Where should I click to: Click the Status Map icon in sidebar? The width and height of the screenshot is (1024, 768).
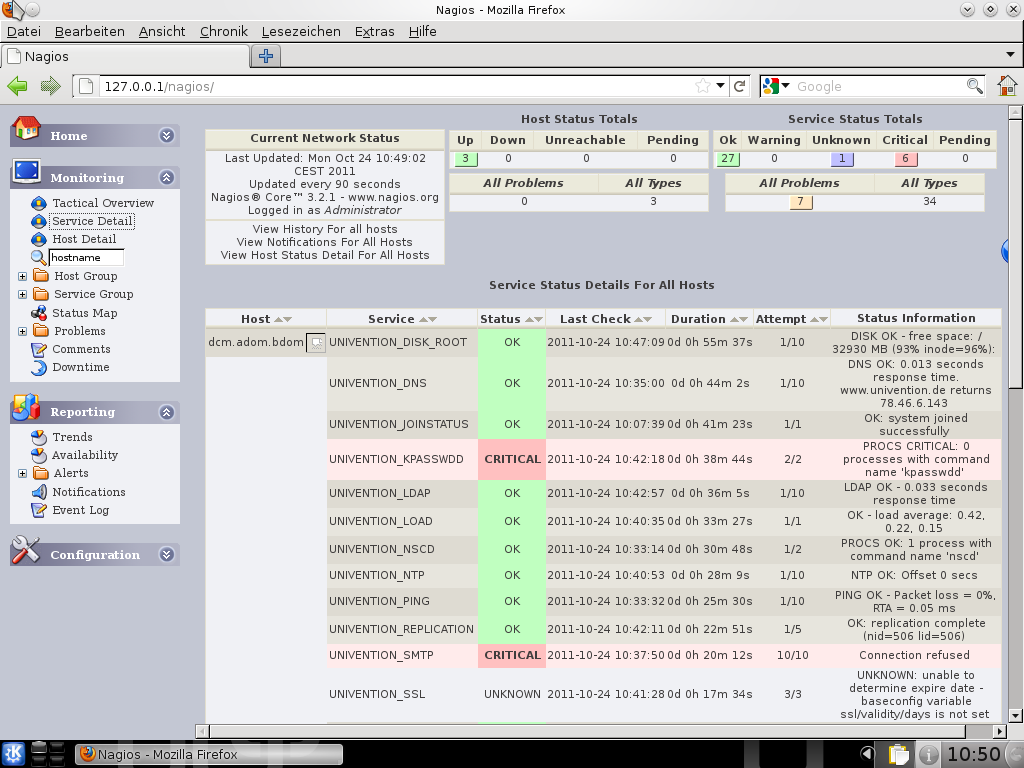39,313
